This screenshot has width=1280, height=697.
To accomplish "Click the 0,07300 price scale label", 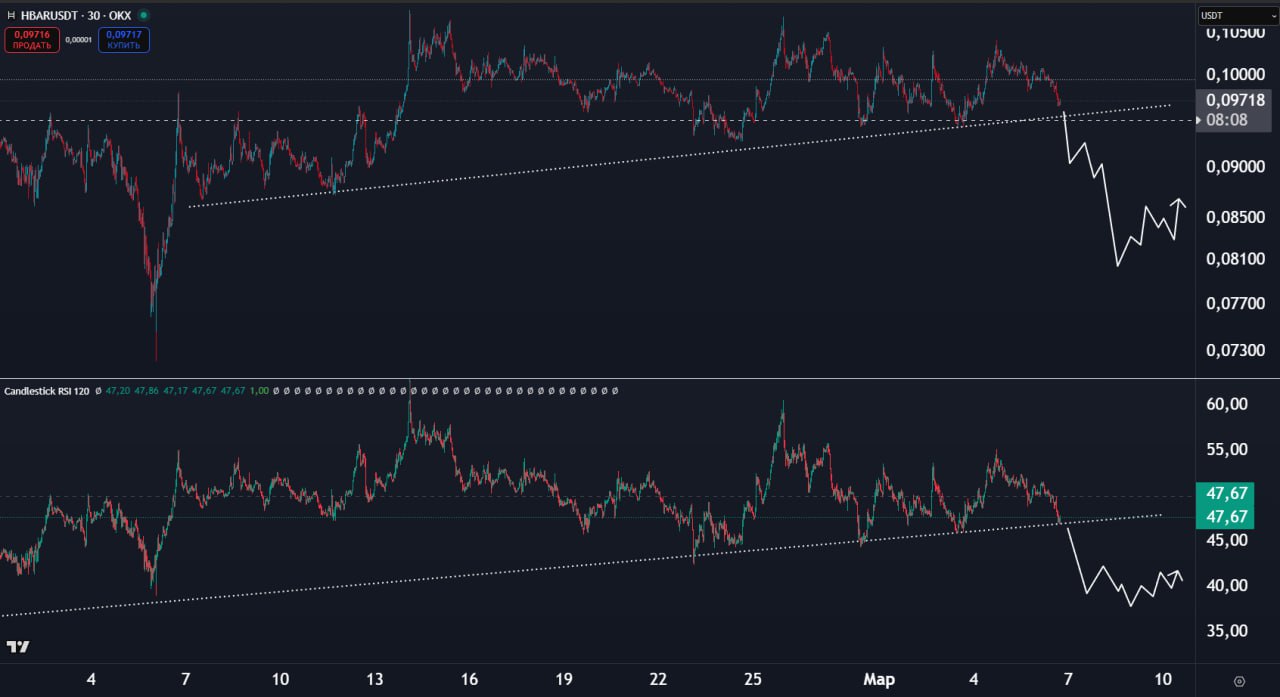I will pyautogui.click(x=1233, y=351).
